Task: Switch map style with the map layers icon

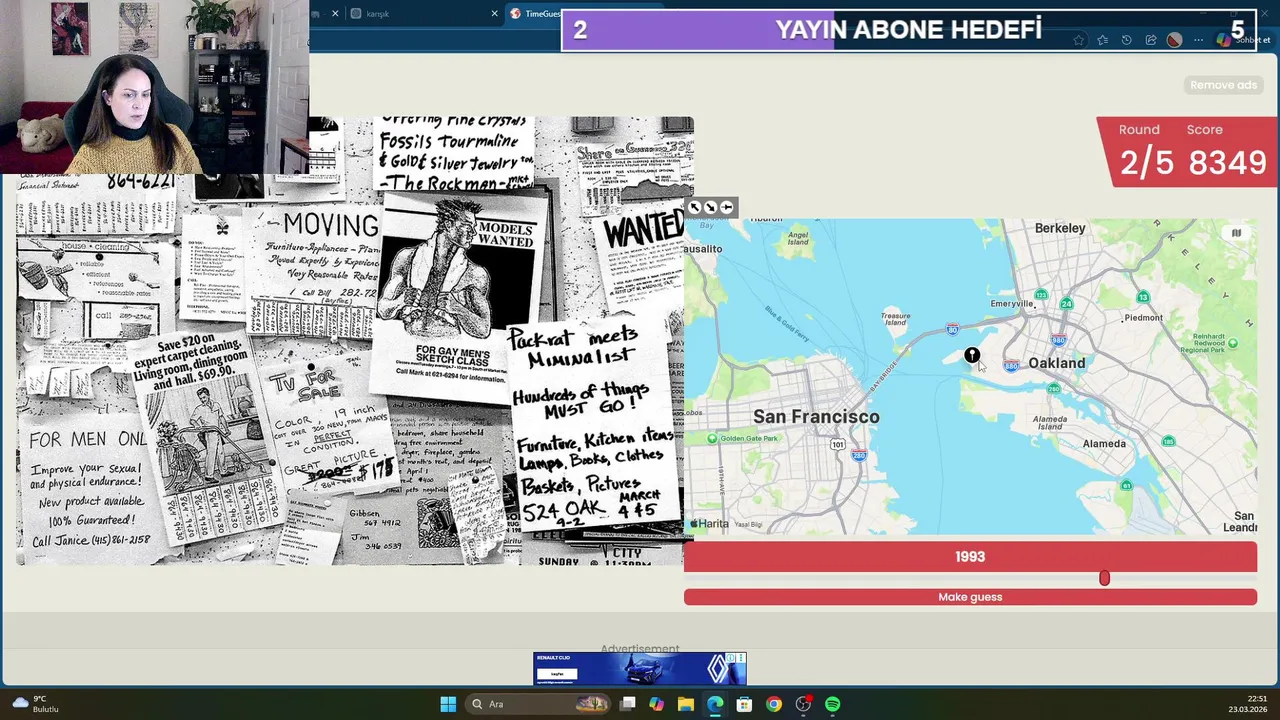Action: pyautogui.click(x=1236, y=233)
